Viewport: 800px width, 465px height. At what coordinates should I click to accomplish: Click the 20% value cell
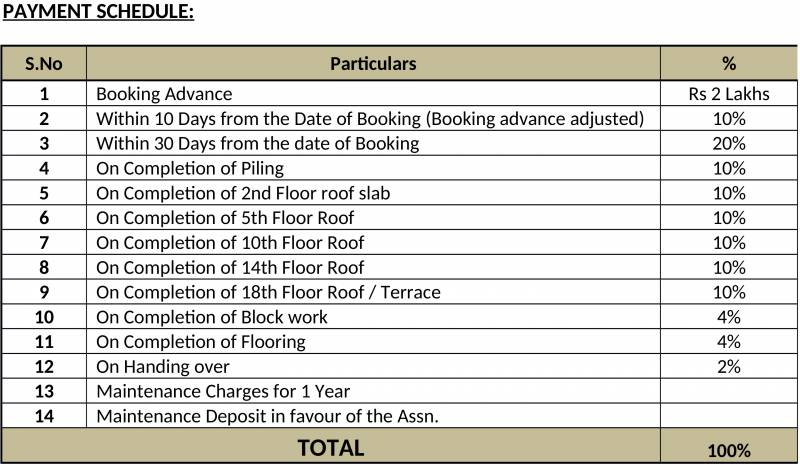tap(728, 144)
